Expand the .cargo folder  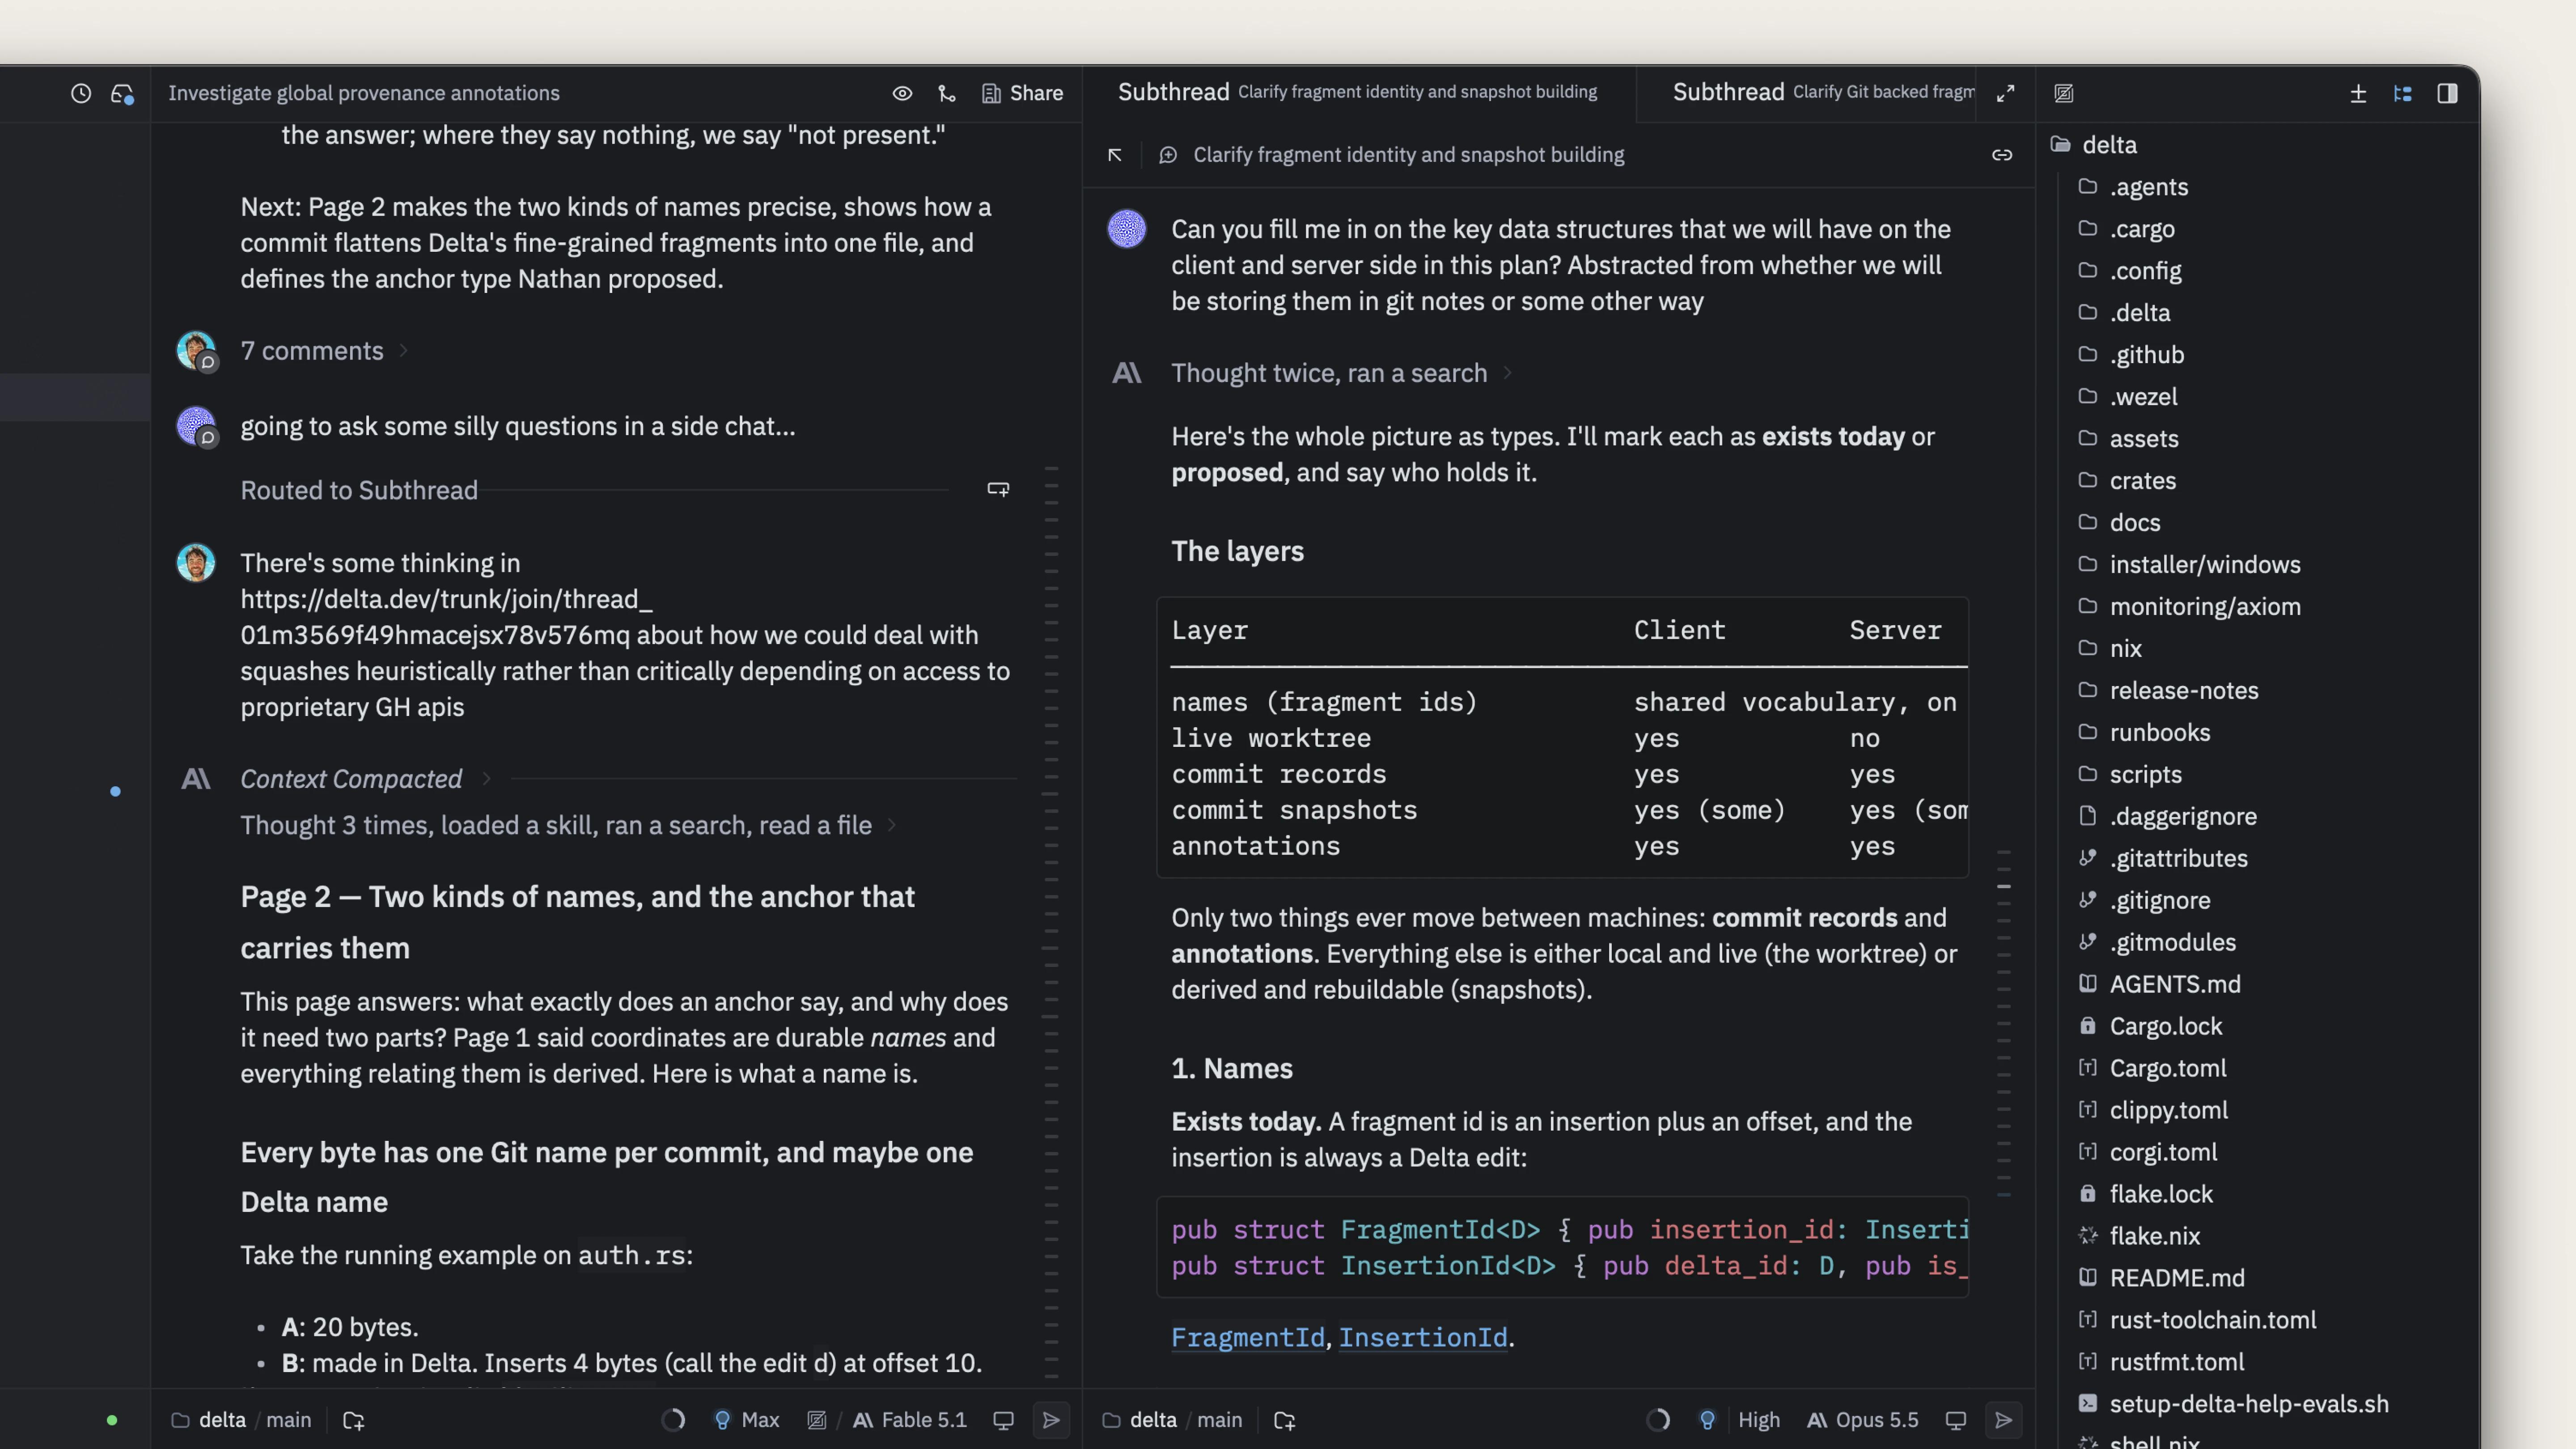2127,229
